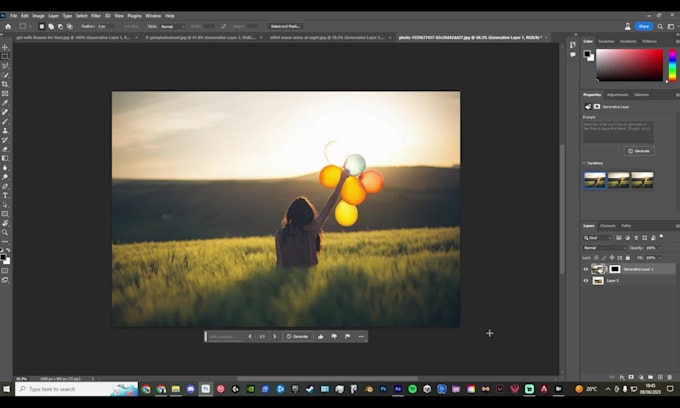This screenshot has width=680, height=408.
Task: Hide the Generative Layer 1 layer
Action: (586, 269)
